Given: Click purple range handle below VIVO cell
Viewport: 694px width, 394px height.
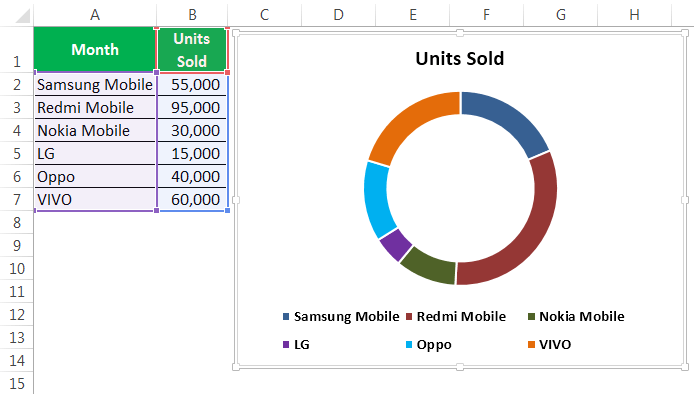Looking at the screenshot, I should [156, 211].
